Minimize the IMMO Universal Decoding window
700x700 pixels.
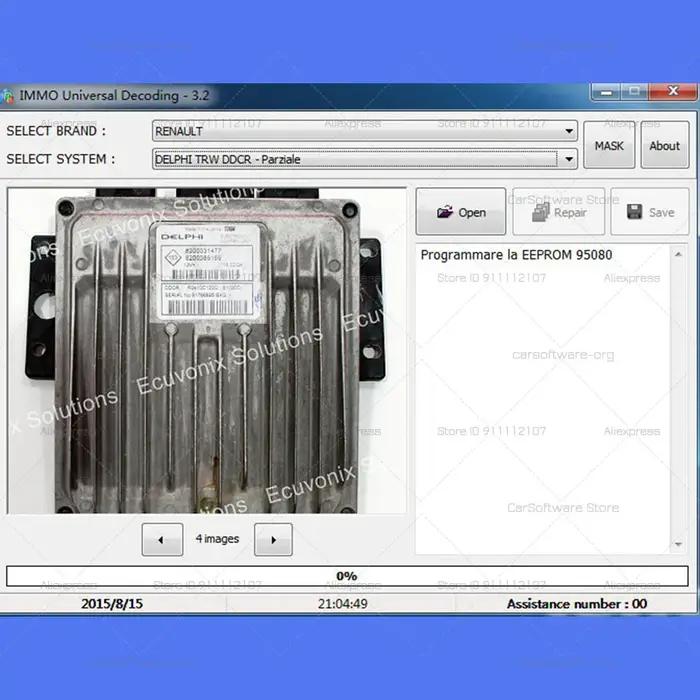(605, 92)
